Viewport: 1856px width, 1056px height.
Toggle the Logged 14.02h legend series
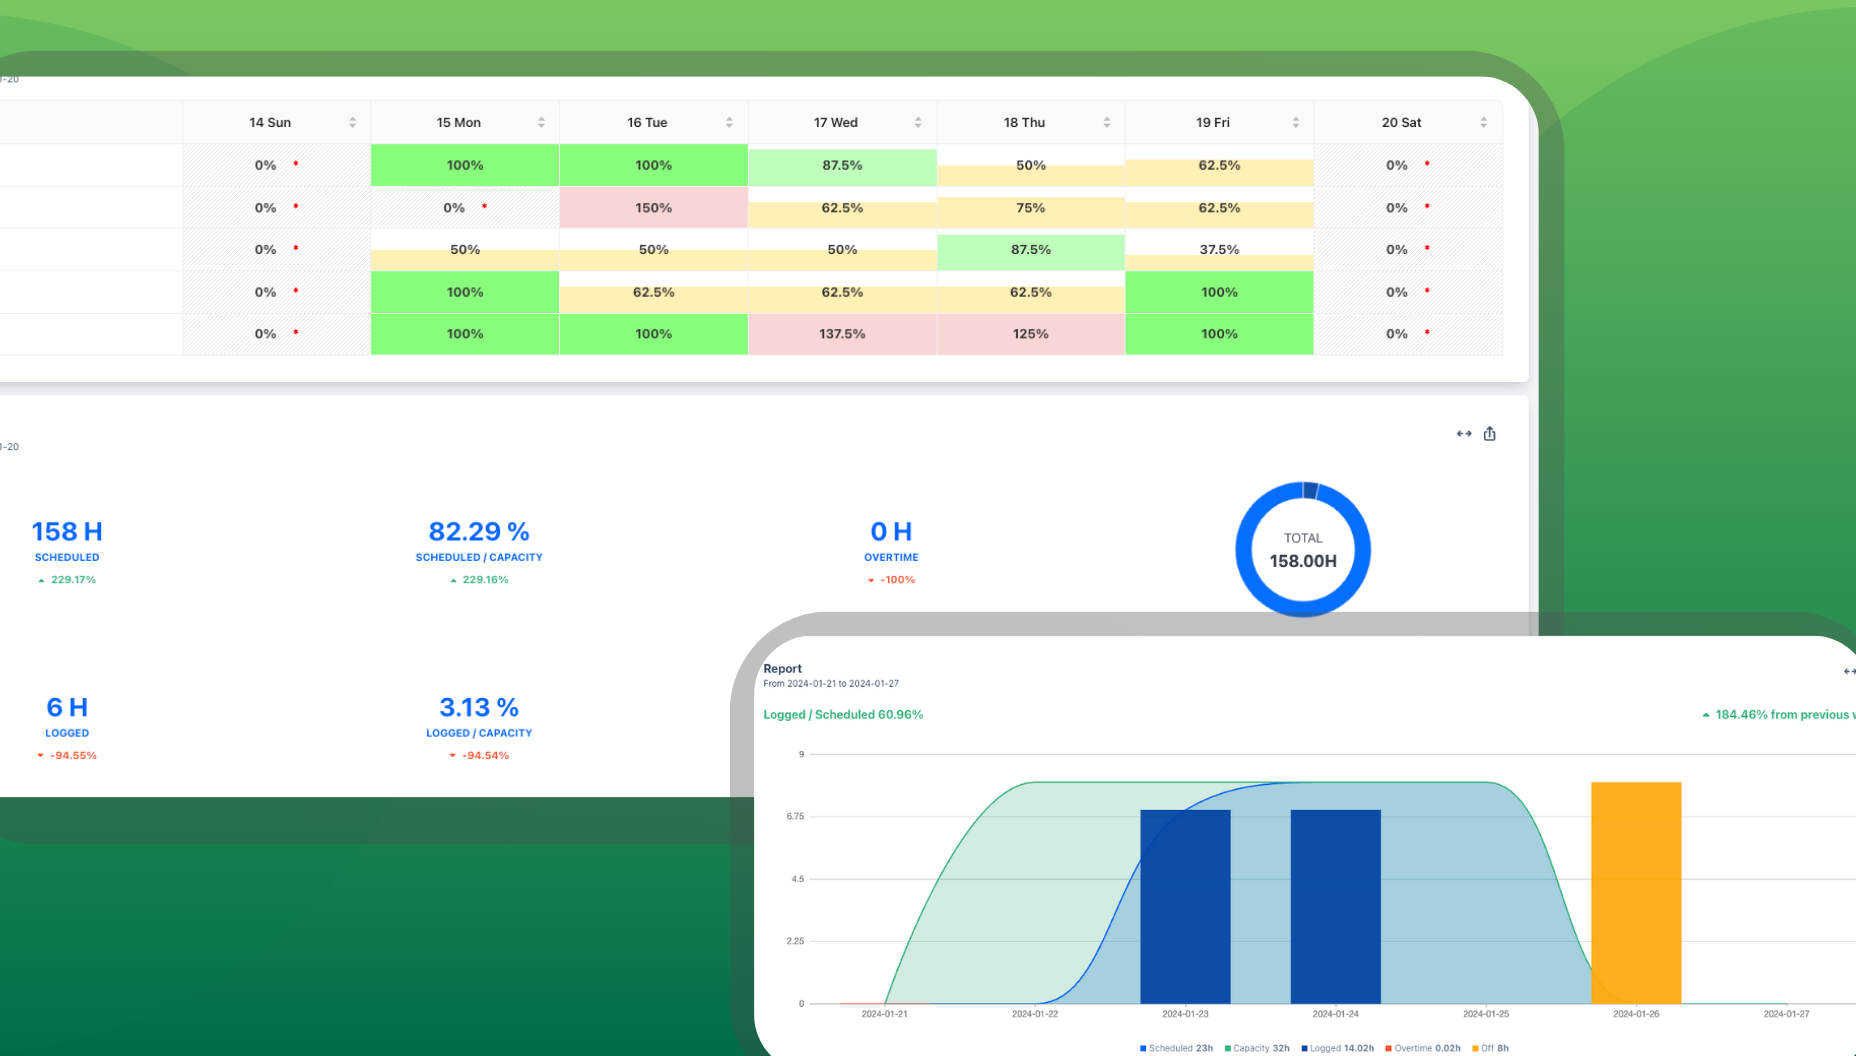pyautogui.click(x=1338, y=1048)
